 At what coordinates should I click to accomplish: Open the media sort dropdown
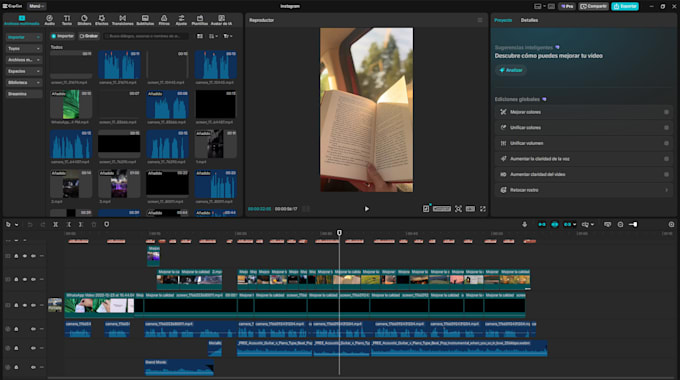coord(213,36)
